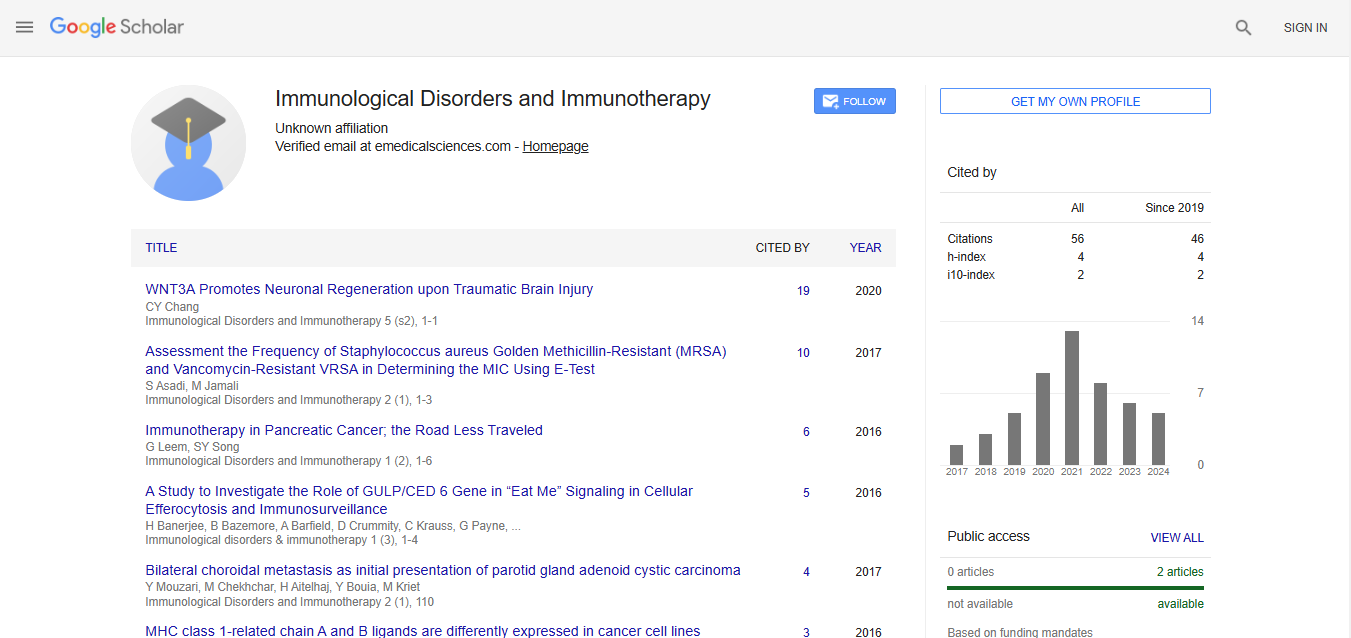Open citation count 19 for WNT3A paper

803,291
